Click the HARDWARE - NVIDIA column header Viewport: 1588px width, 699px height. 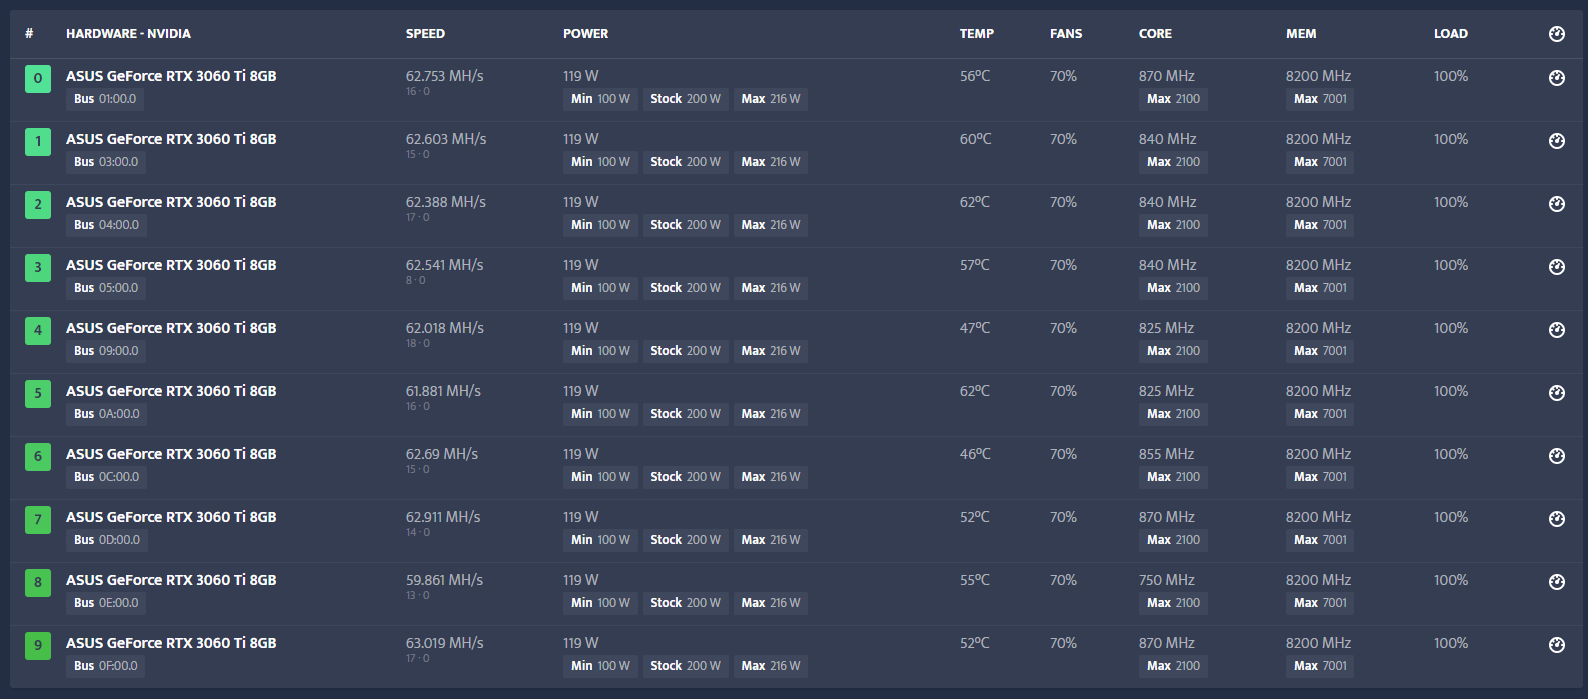tap(128, 34)
